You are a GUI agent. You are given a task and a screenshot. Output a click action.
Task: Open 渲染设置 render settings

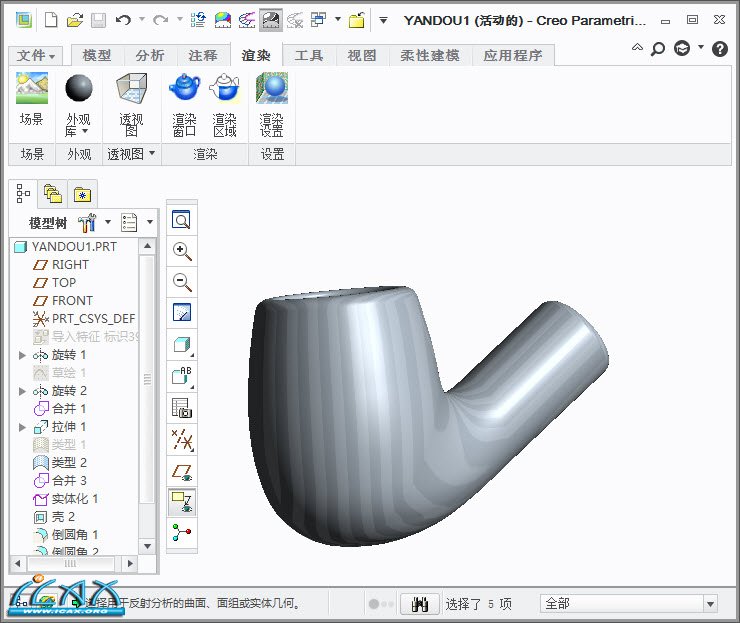click(x=272, y=105)
